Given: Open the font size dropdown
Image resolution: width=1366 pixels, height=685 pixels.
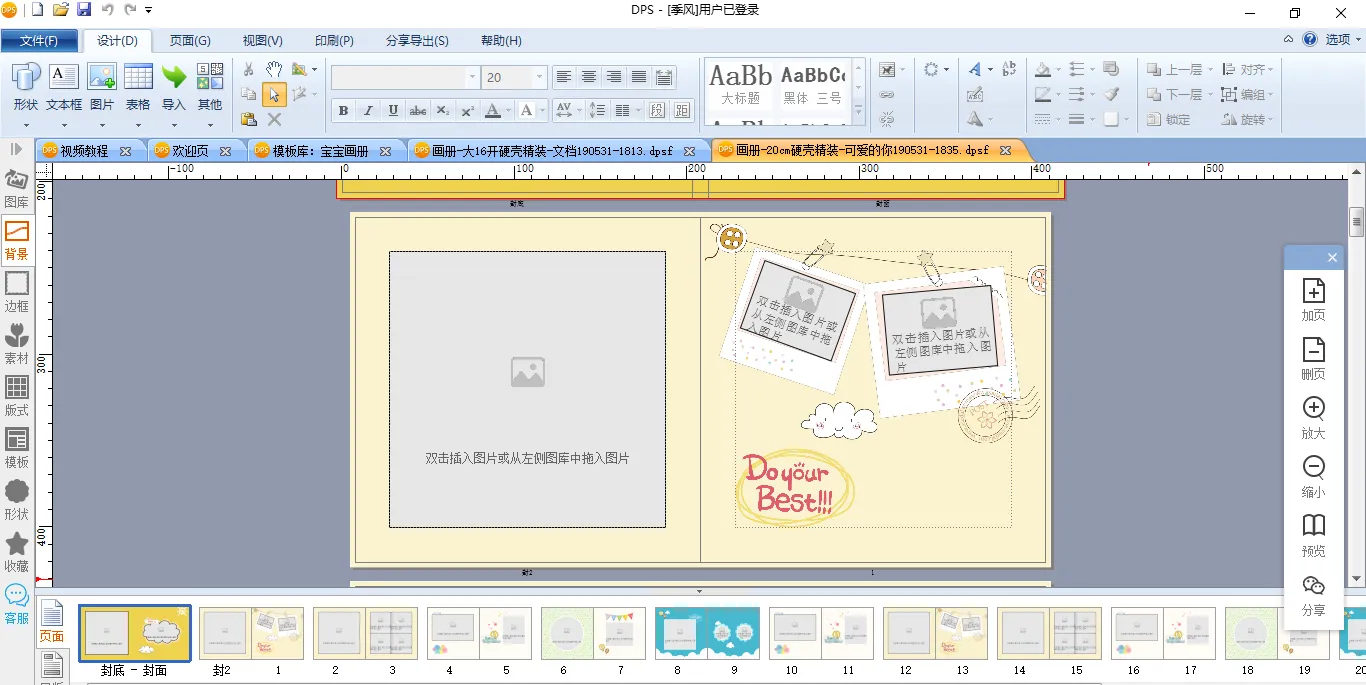Looking at the screenshot, I should pos(539,77).
